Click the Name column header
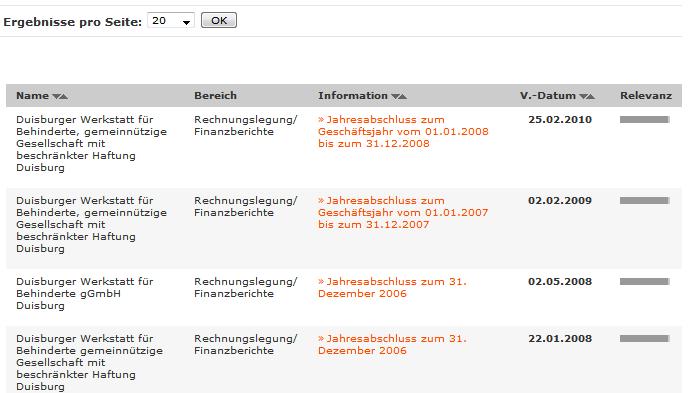Image resolution: width=696 pixels, height=393 pixels. click(32, 95)
